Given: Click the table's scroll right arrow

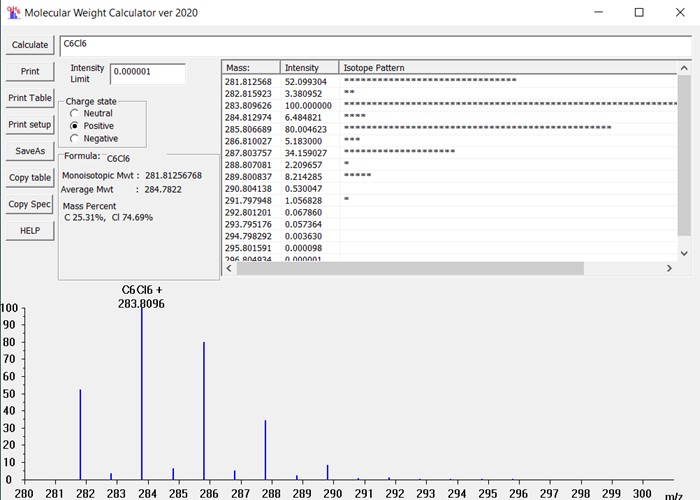Looking at the screenshot, I should point(669,268).
